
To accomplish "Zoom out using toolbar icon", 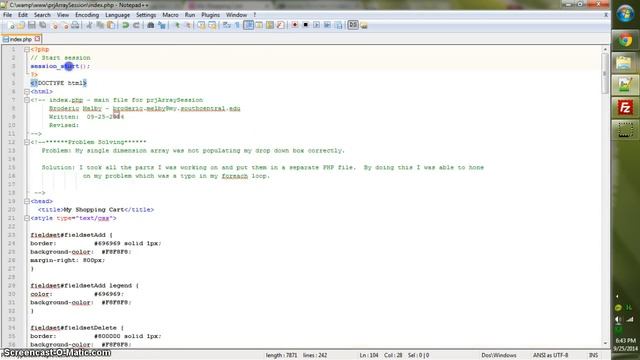I will [188, 25].
